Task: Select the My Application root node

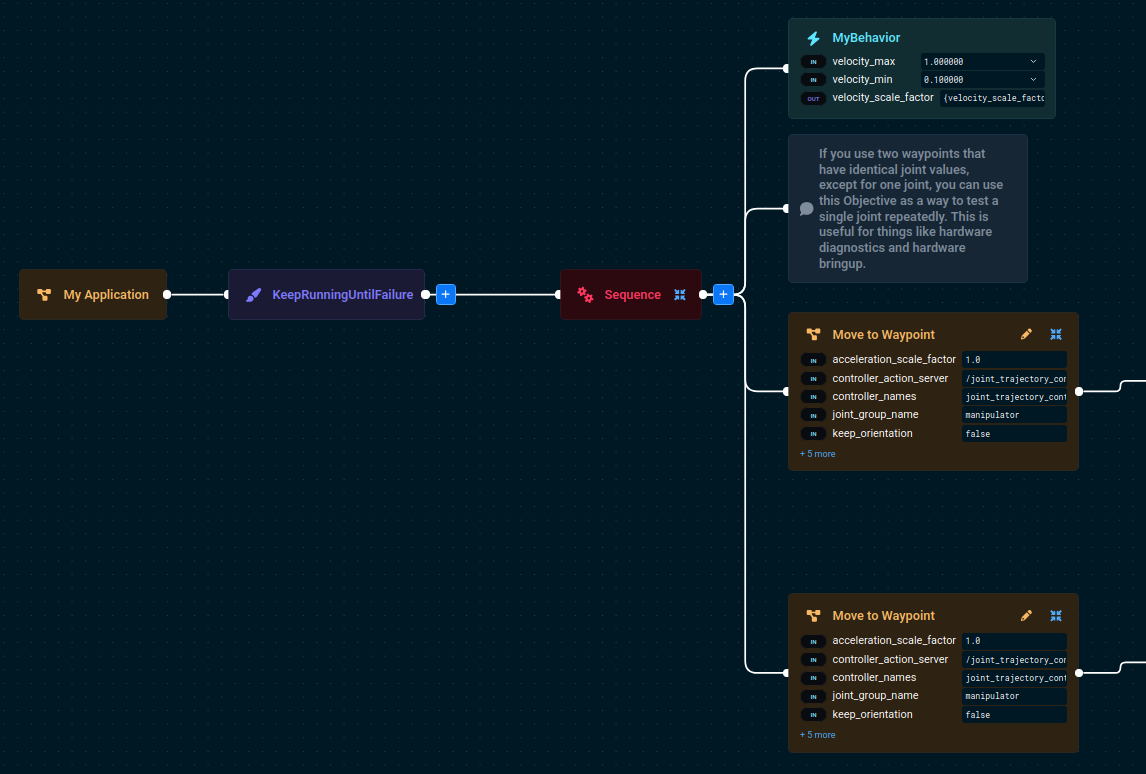Action: (x=93, y=295)
